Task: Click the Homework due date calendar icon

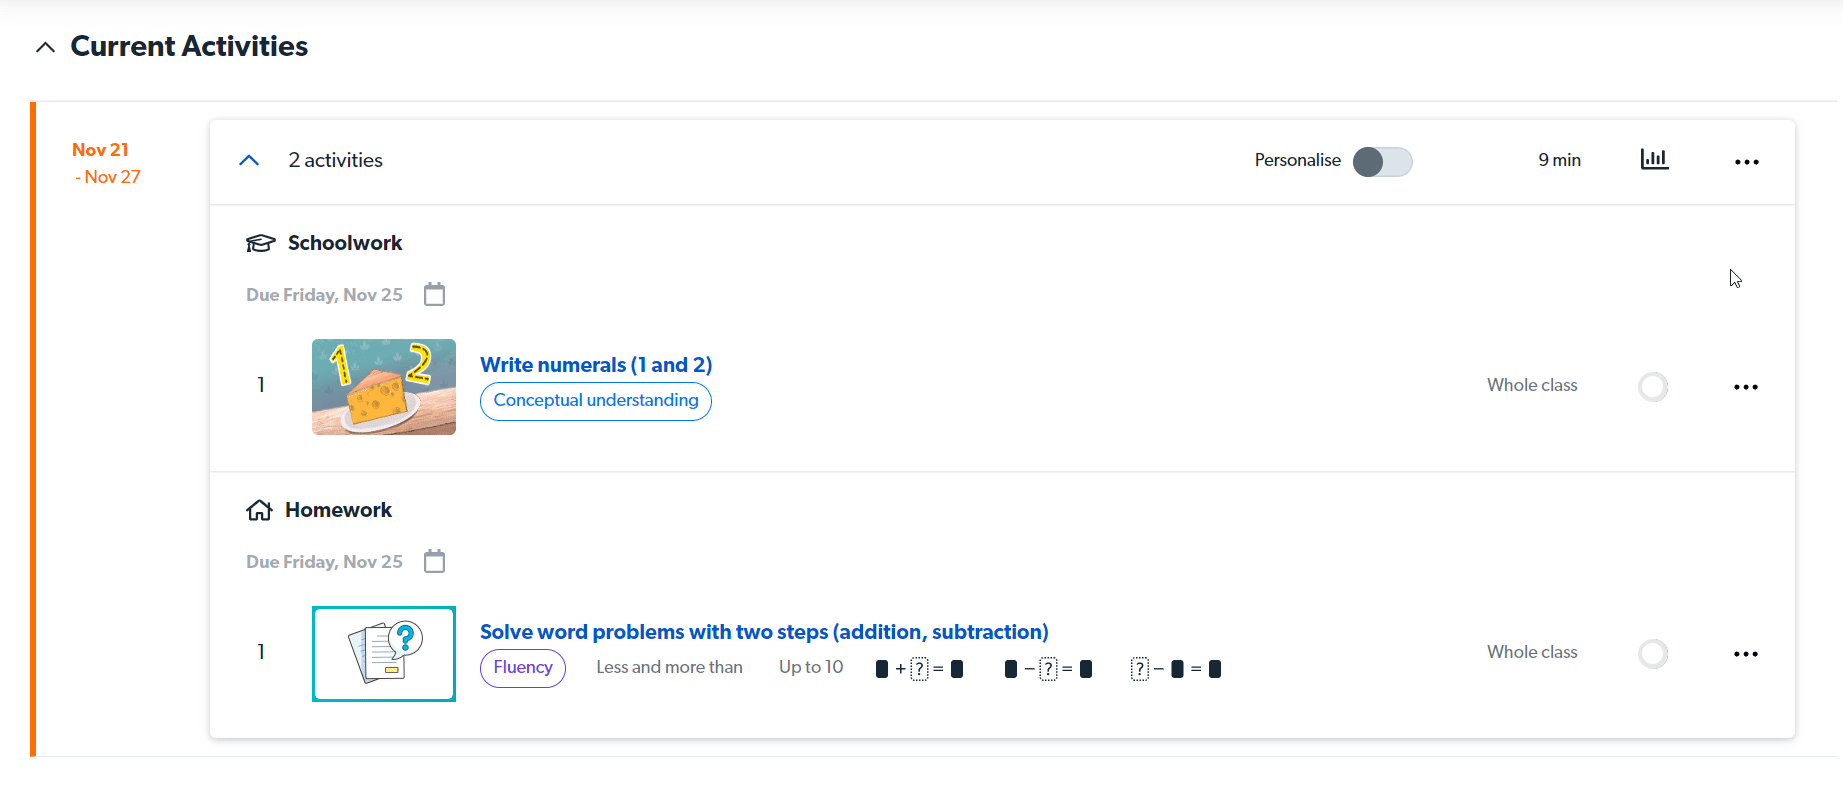Action: [x=434, y=561]
